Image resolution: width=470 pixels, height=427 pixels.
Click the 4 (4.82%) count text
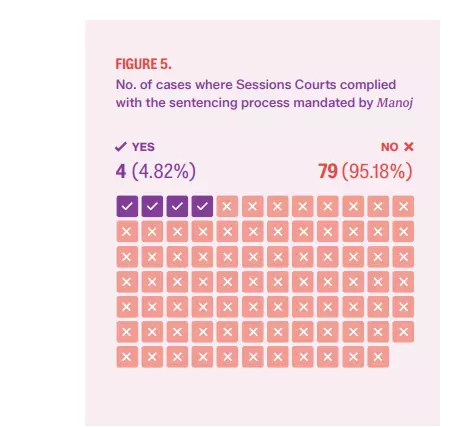156,171
